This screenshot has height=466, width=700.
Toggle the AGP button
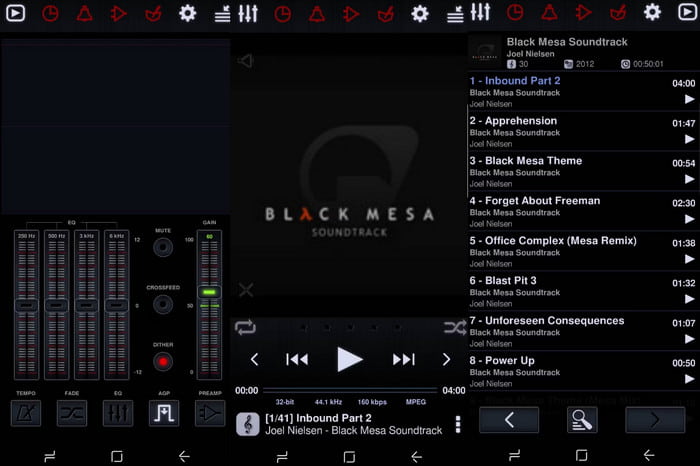pyautogui.click(x=164, y=413)
